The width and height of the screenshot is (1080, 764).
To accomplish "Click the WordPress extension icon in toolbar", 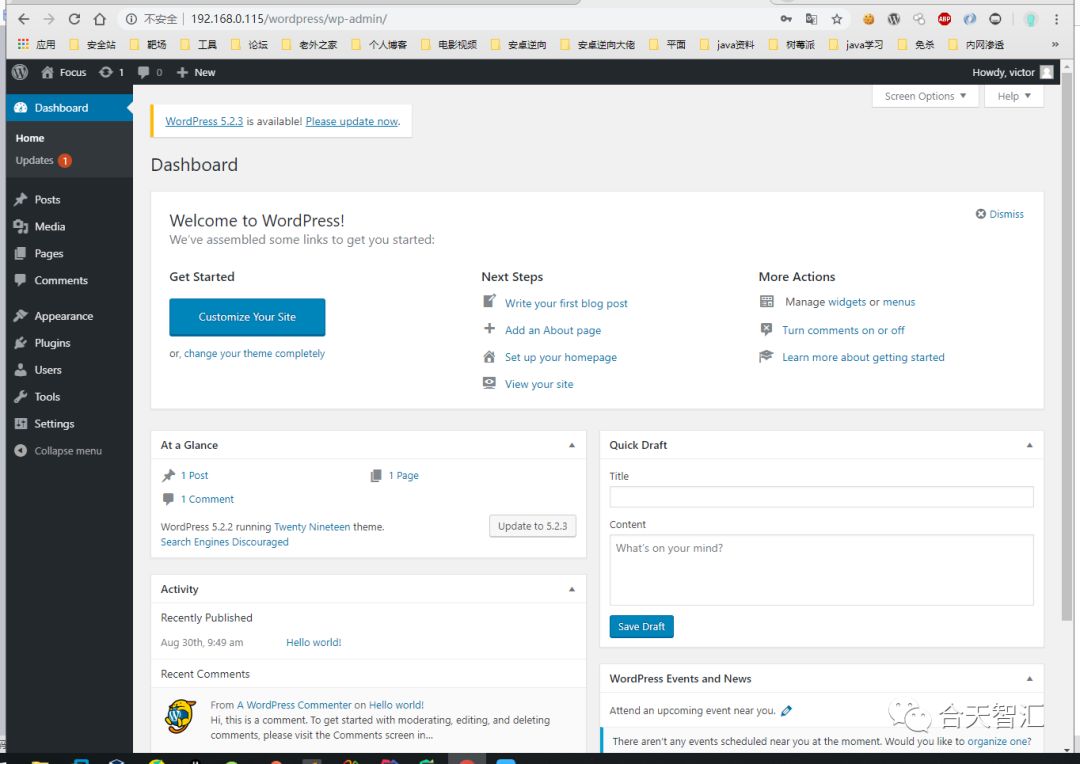I will click(x=894, y=19).
